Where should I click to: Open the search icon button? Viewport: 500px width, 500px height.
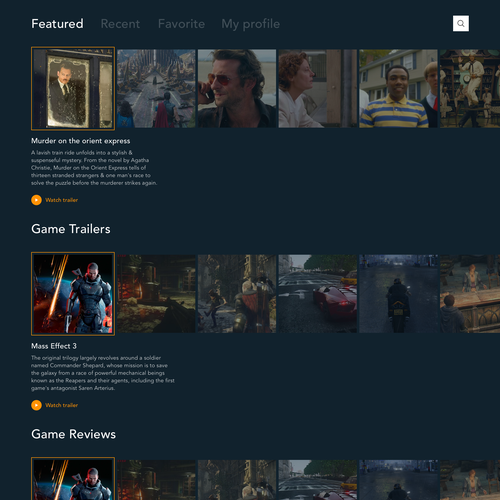[461, 23]
